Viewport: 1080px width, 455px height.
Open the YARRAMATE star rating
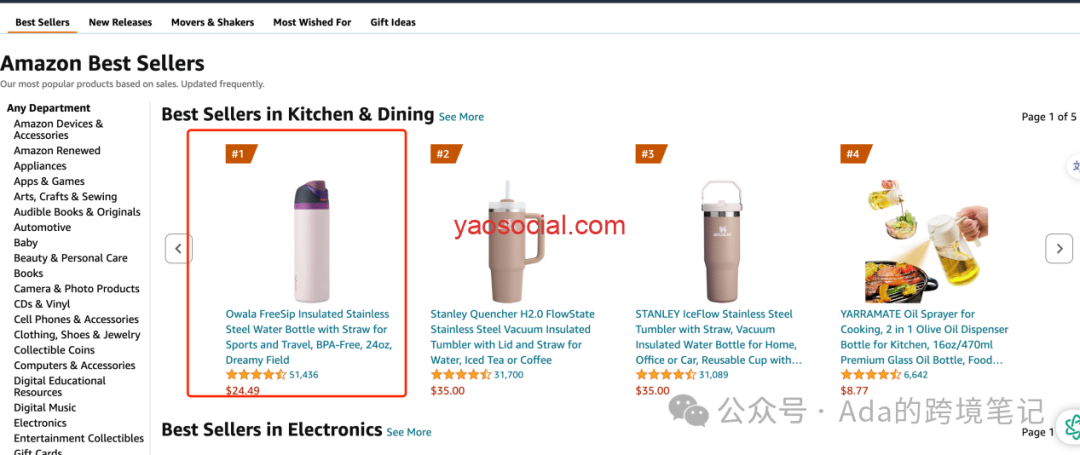point(871,375)
